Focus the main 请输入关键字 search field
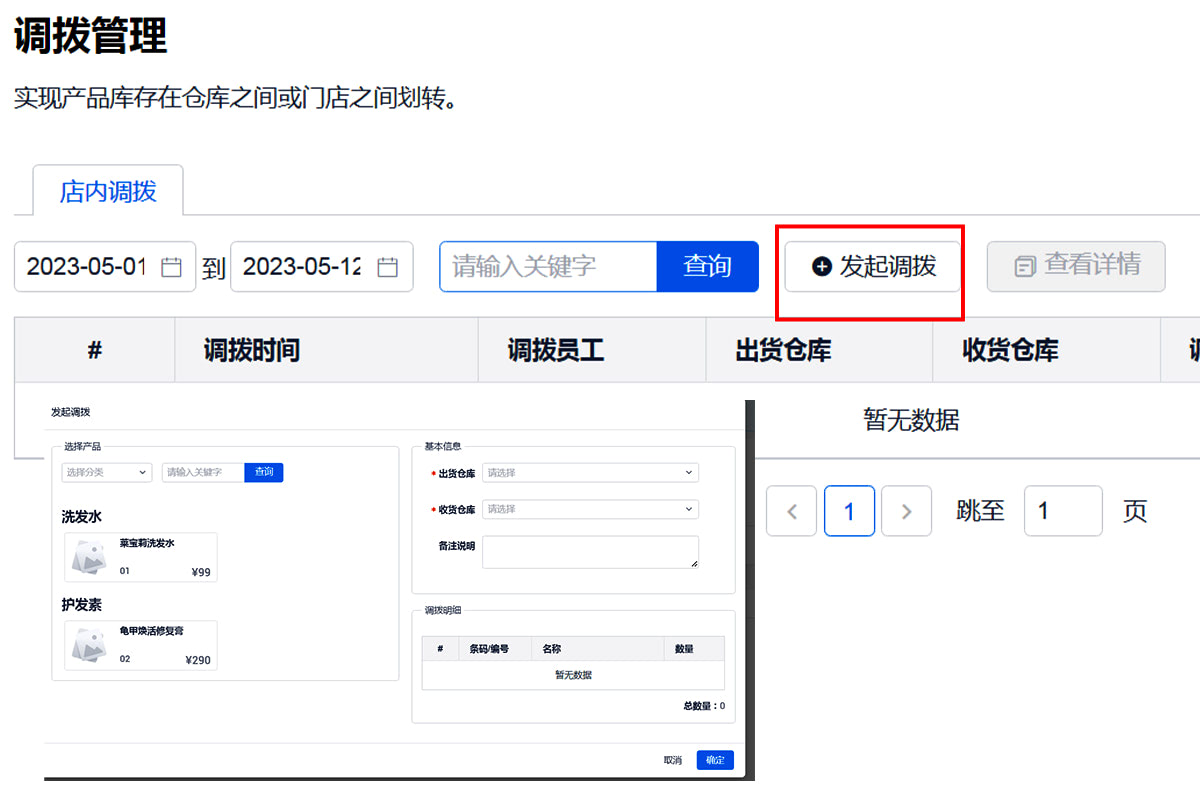The image size is (1200, 800). (547, 266)
